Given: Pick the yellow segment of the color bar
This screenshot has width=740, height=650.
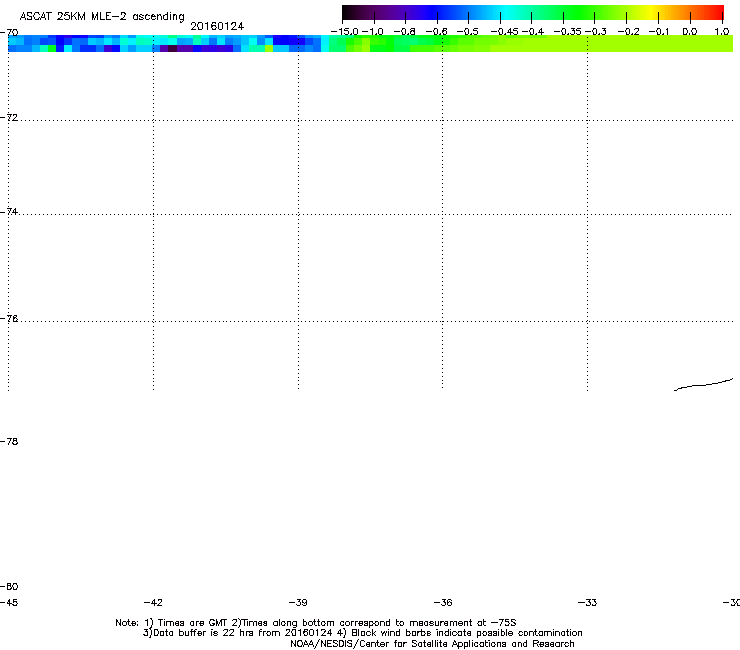Looking at the screenshot, I should pos(651,12).
